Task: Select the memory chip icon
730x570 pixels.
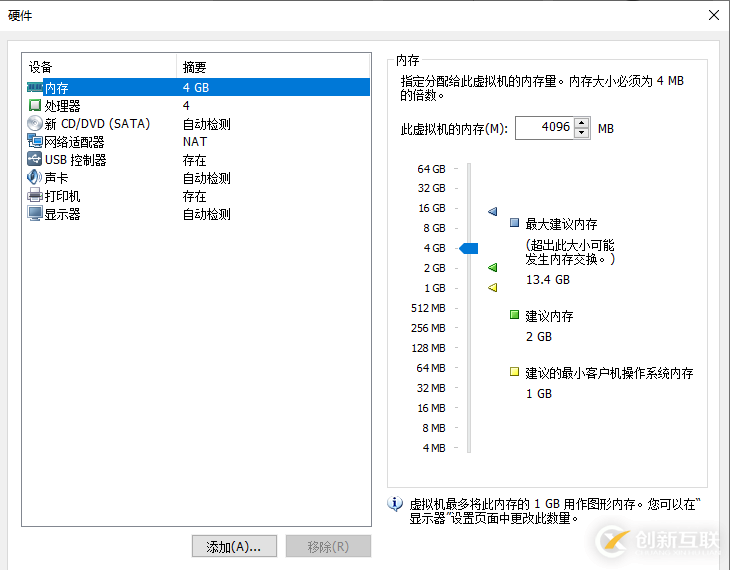Action: coord(35,87)
